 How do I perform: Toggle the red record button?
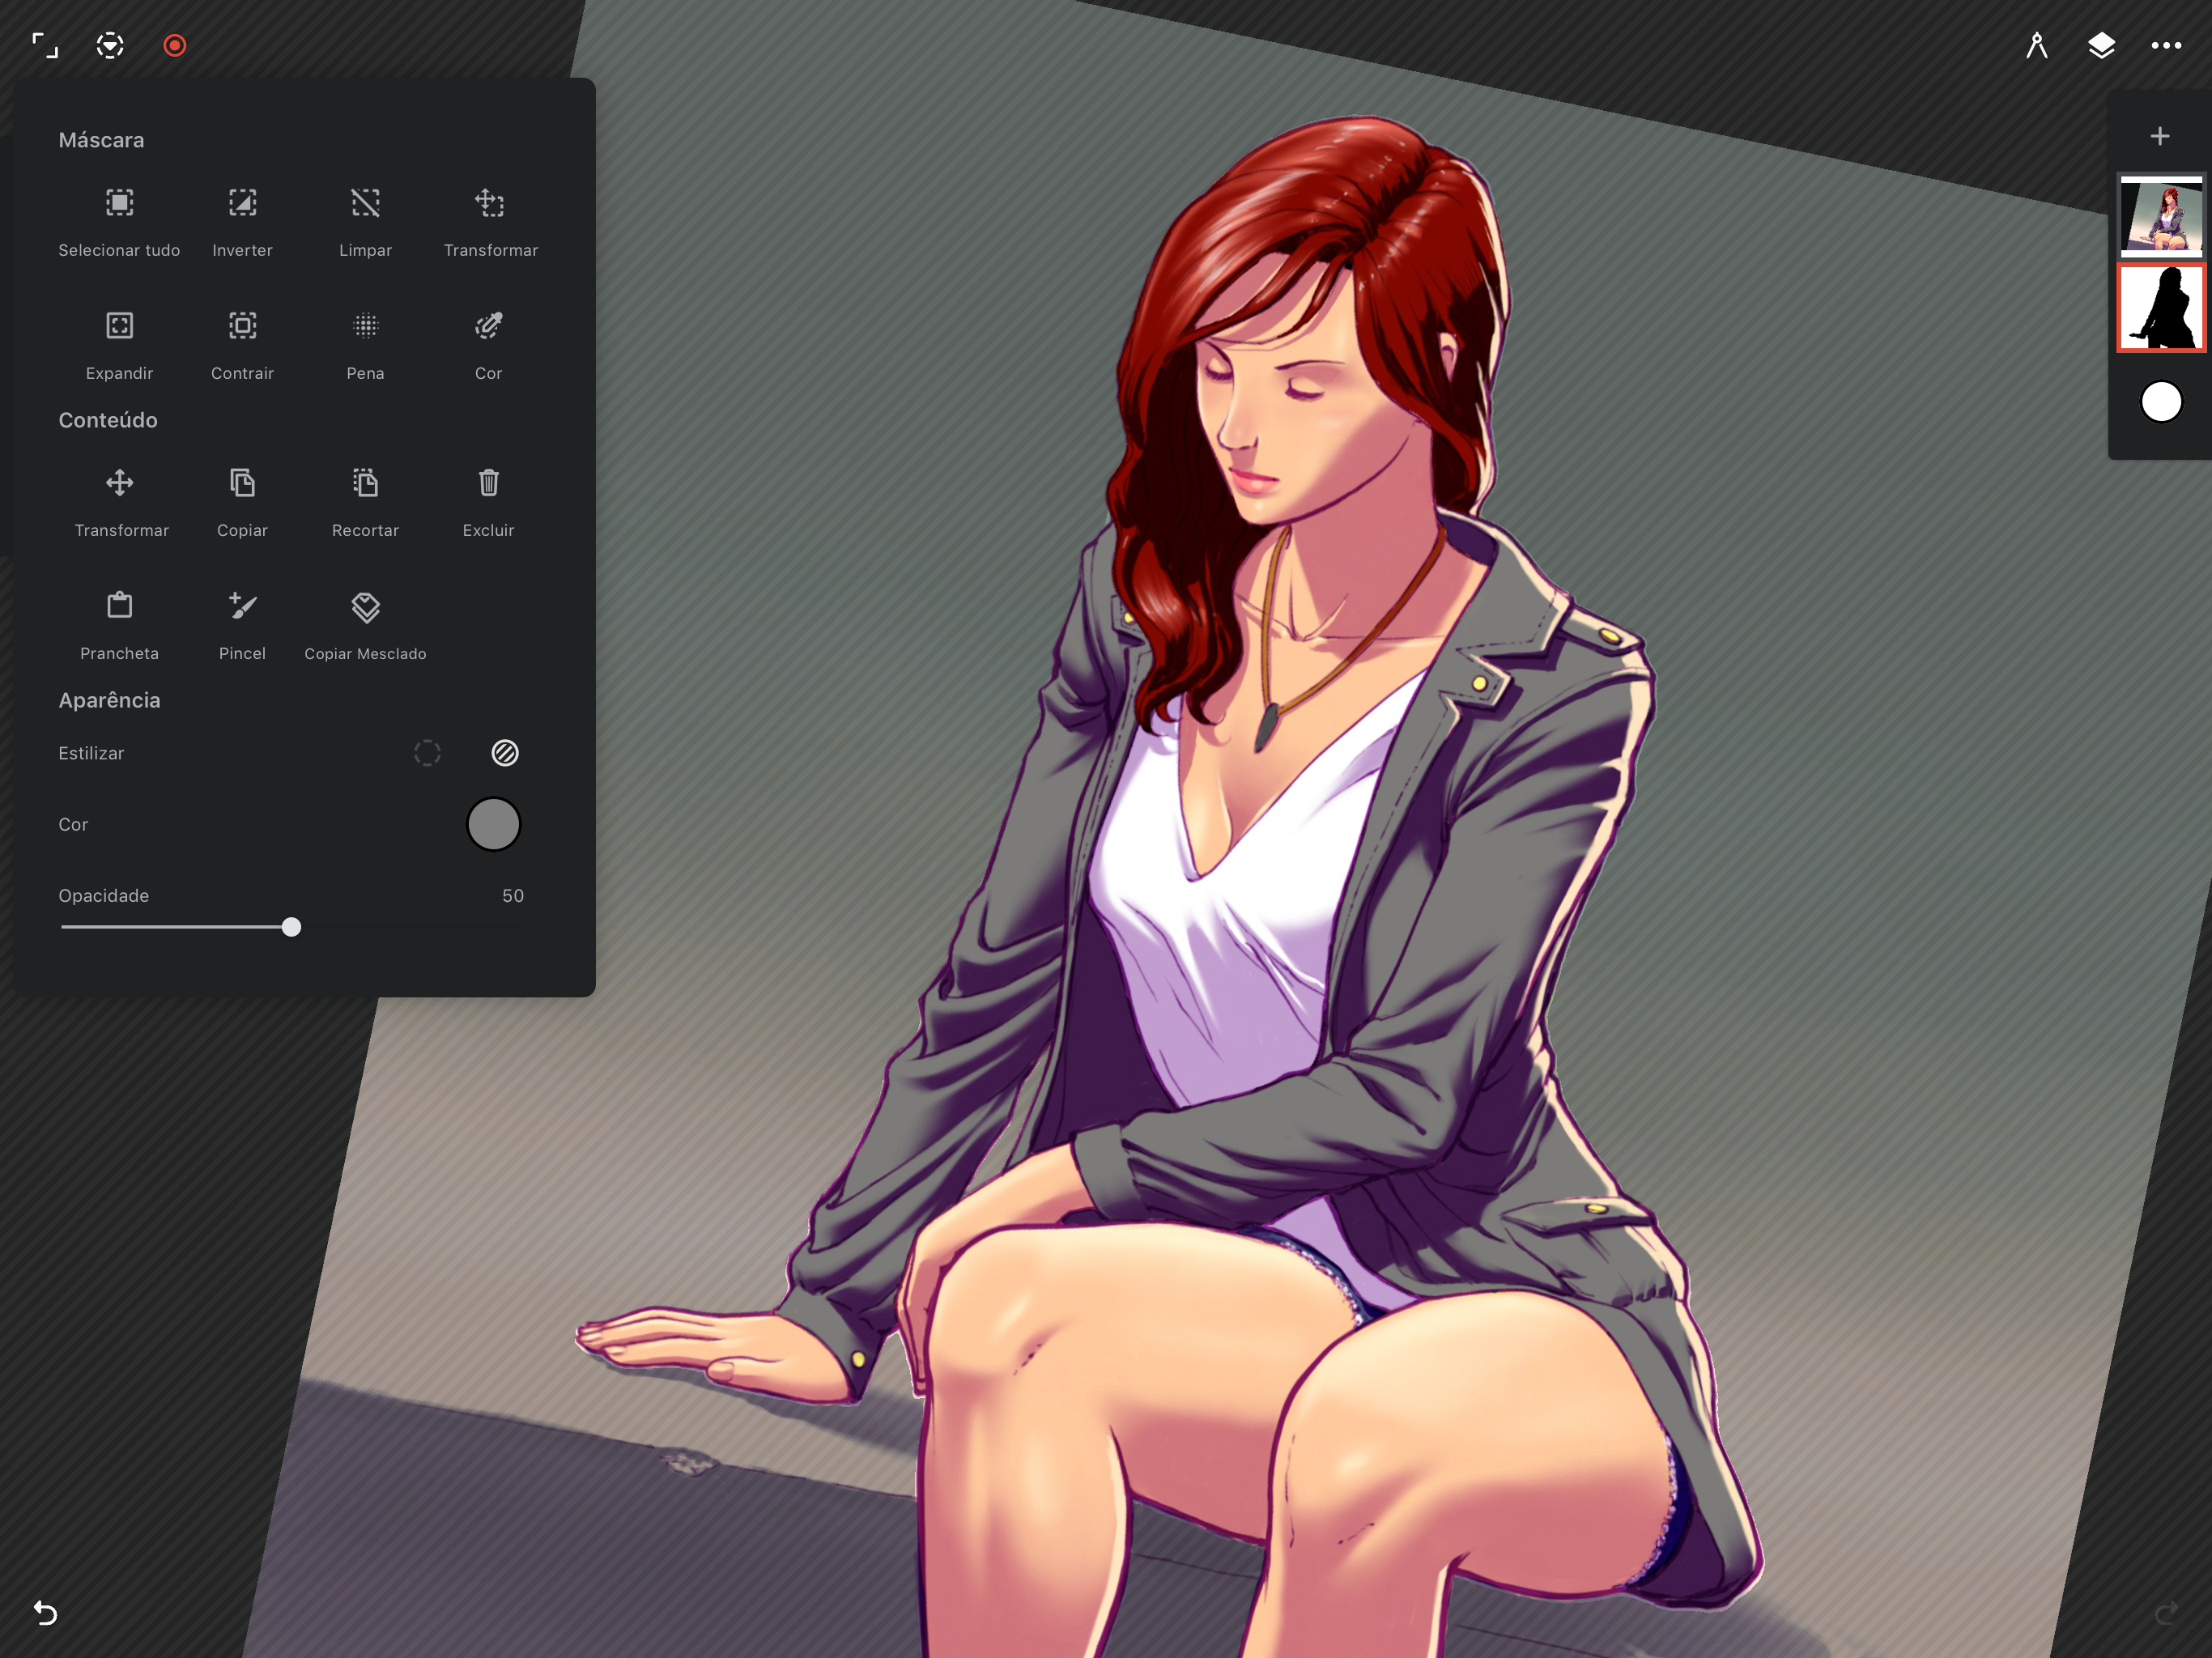[175, 46]
